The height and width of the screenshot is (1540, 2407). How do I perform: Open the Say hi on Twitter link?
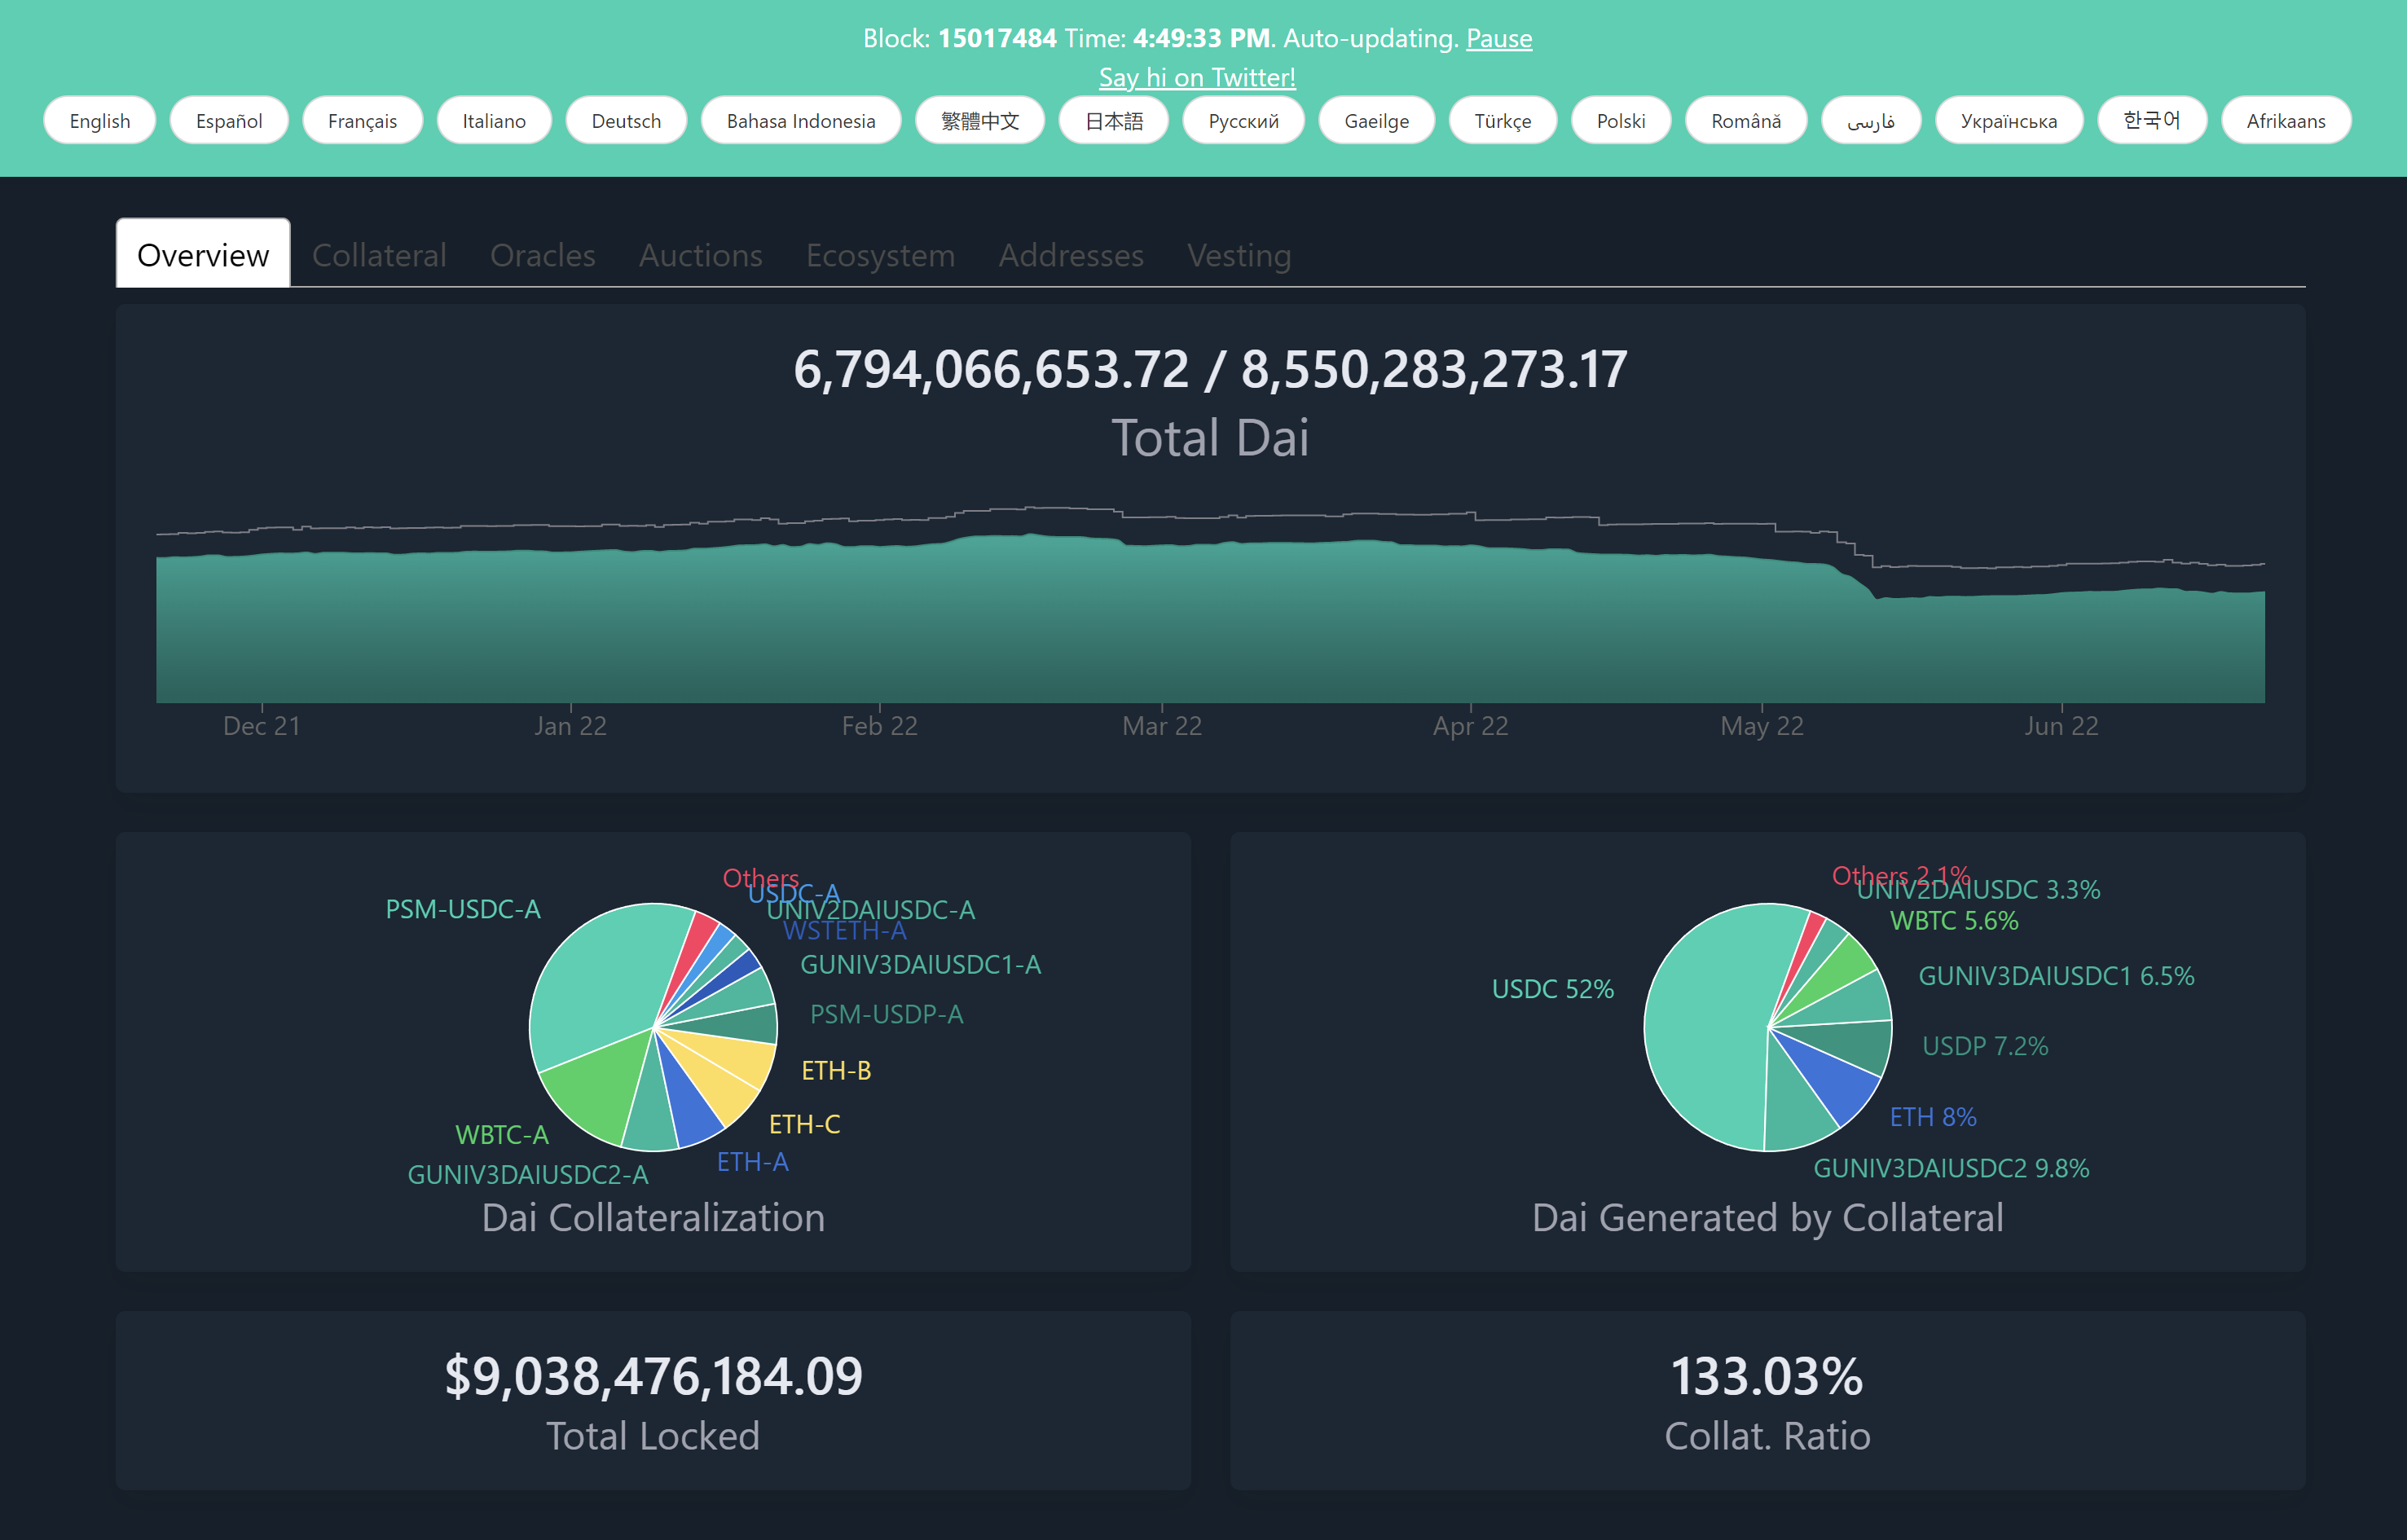pyautogui.click(x=1197, y=77)
